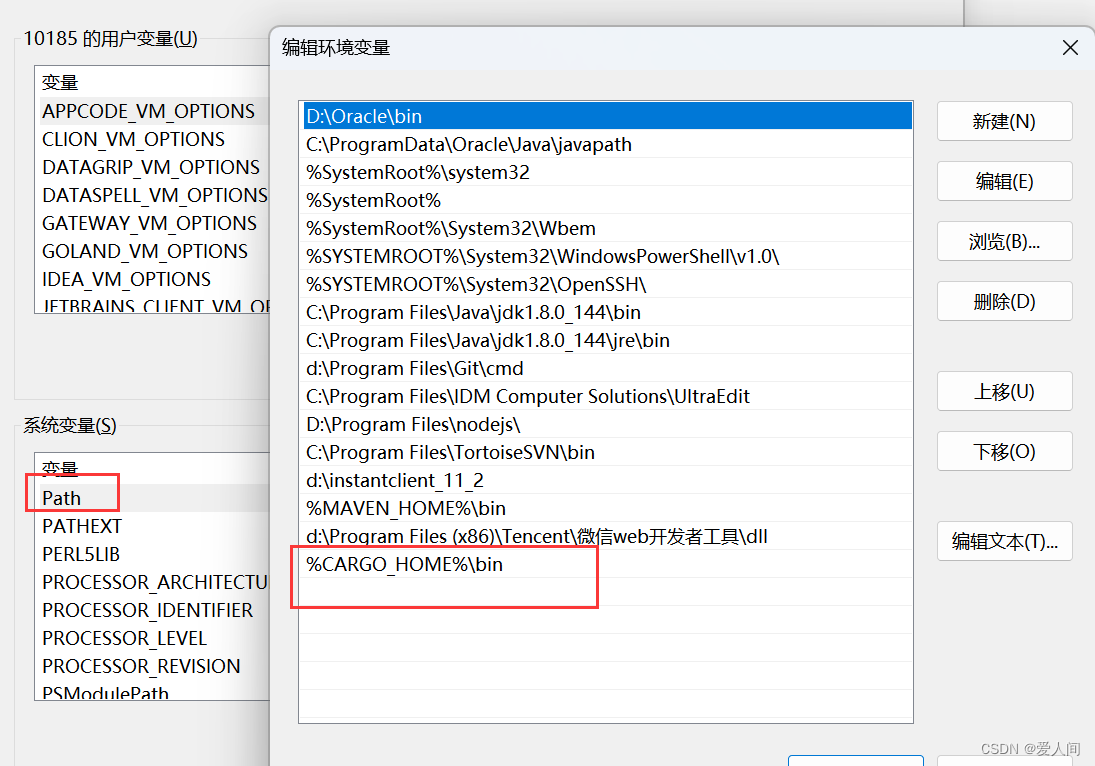The height and width of the screenshot is (766, 1095).
Task: Select Path in system variables list
Action: click(154, 498)
